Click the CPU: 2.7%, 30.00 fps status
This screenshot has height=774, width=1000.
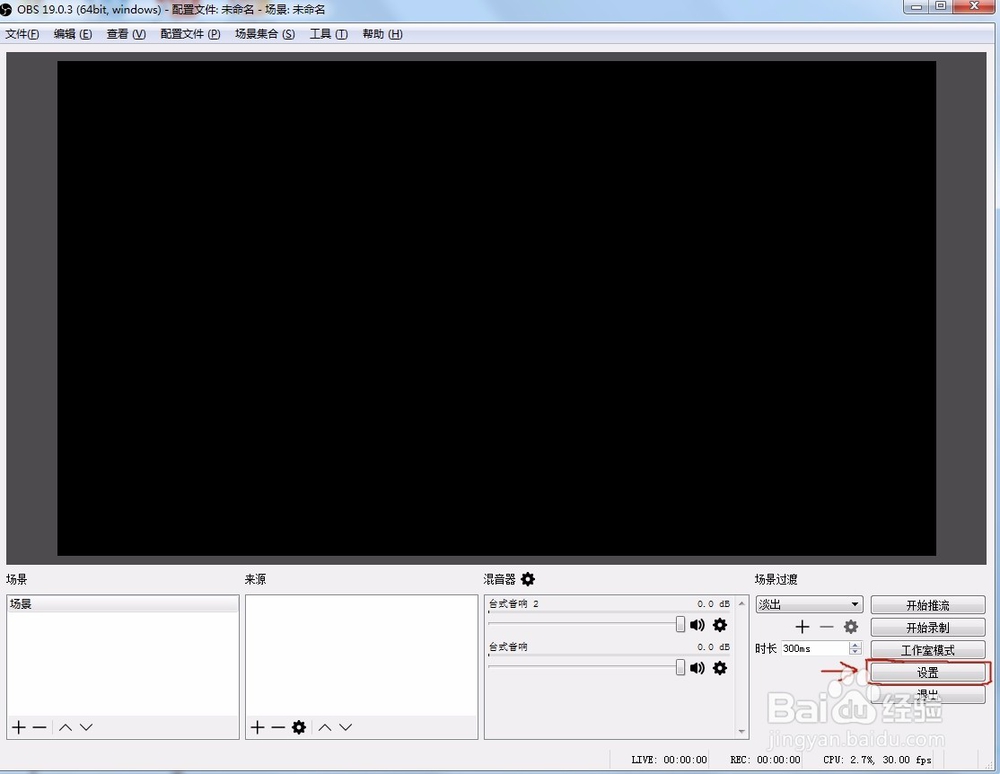[x=877, y=759]
